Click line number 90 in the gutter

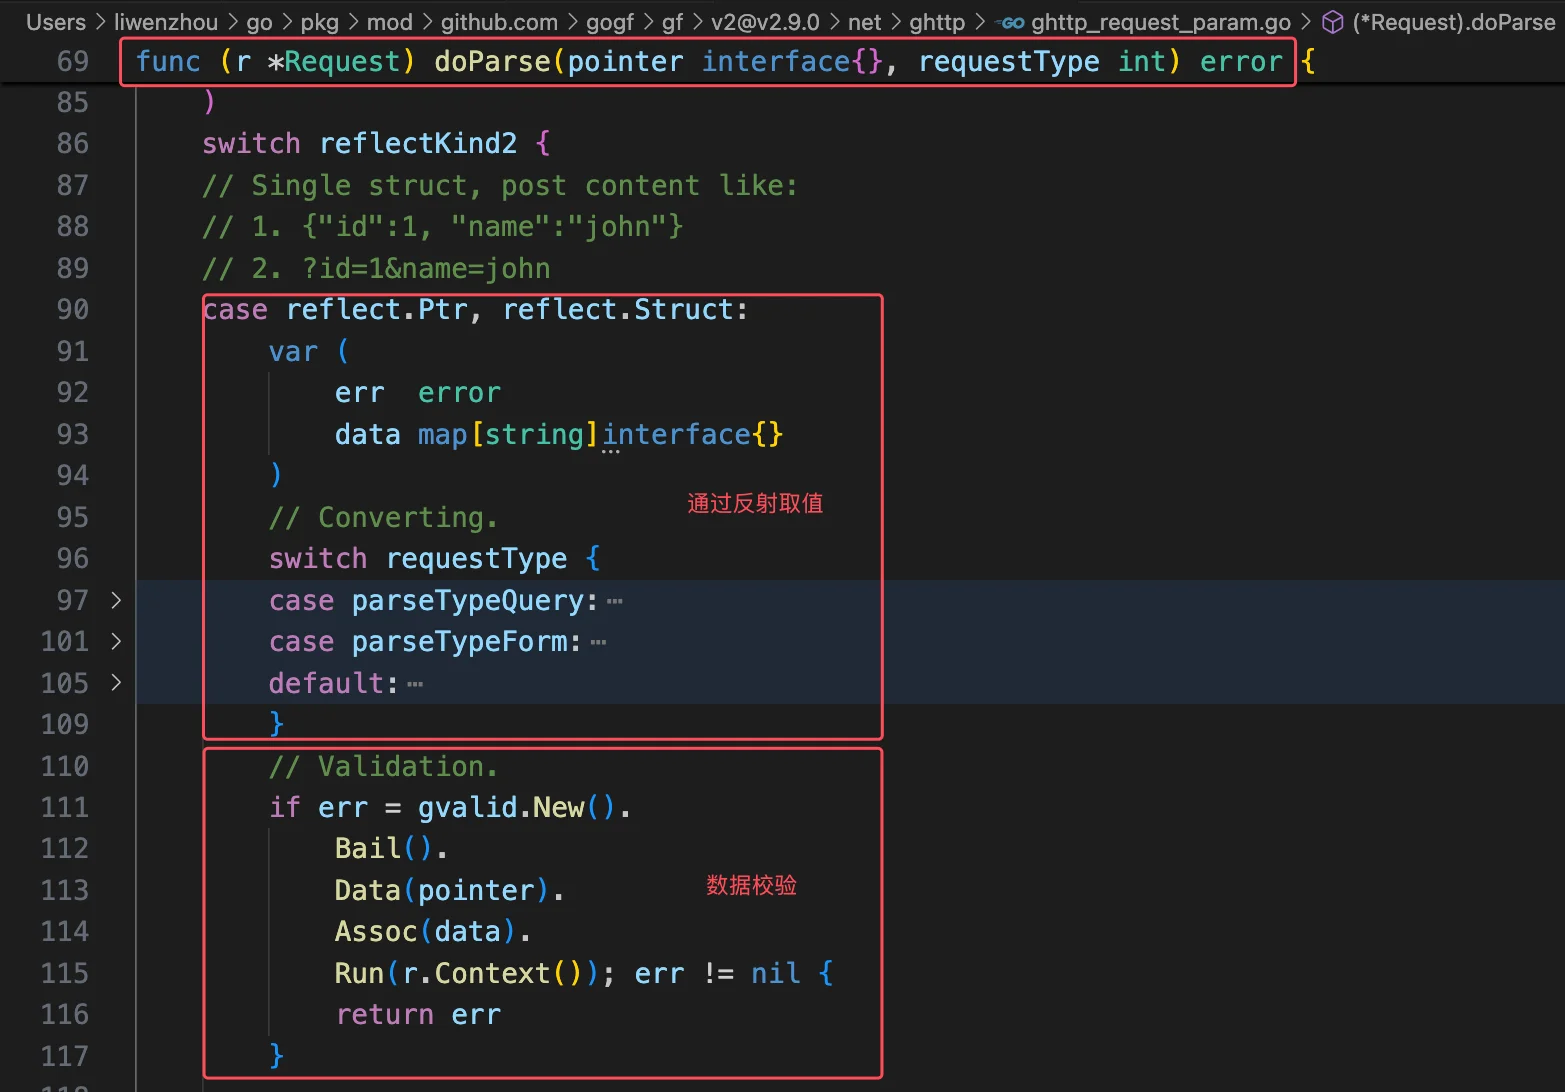(72, 310)
